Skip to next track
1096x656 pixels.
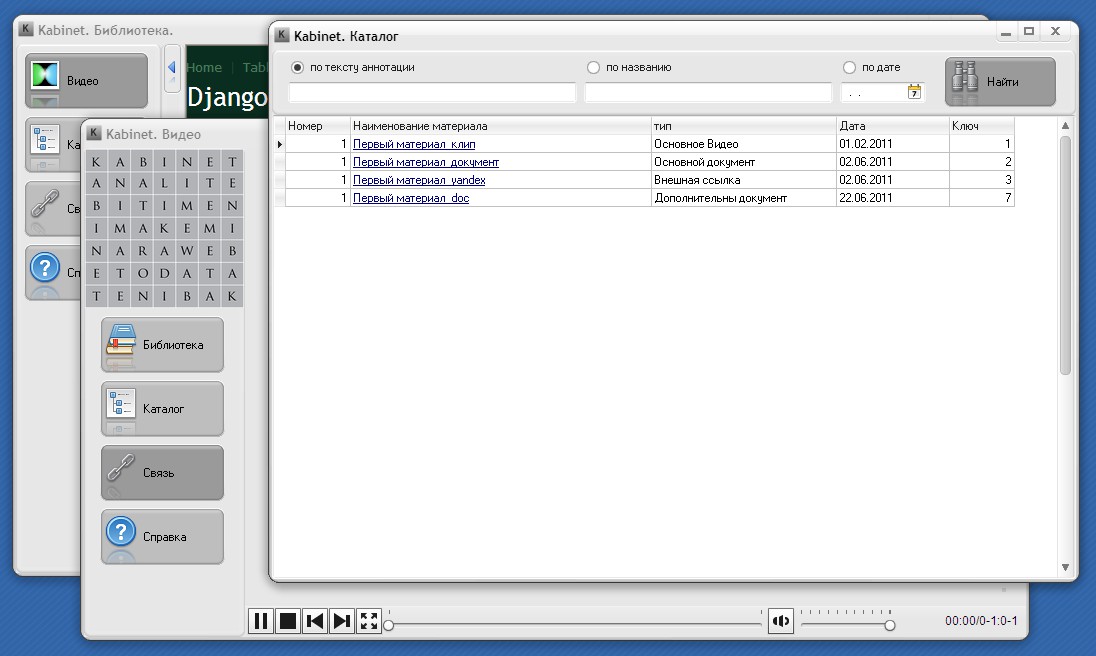(x=342, y=621)
